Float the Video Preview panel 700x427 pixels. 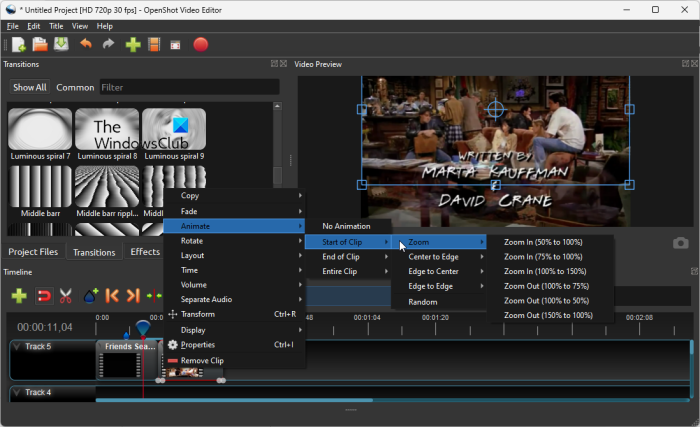click(686, 64)
